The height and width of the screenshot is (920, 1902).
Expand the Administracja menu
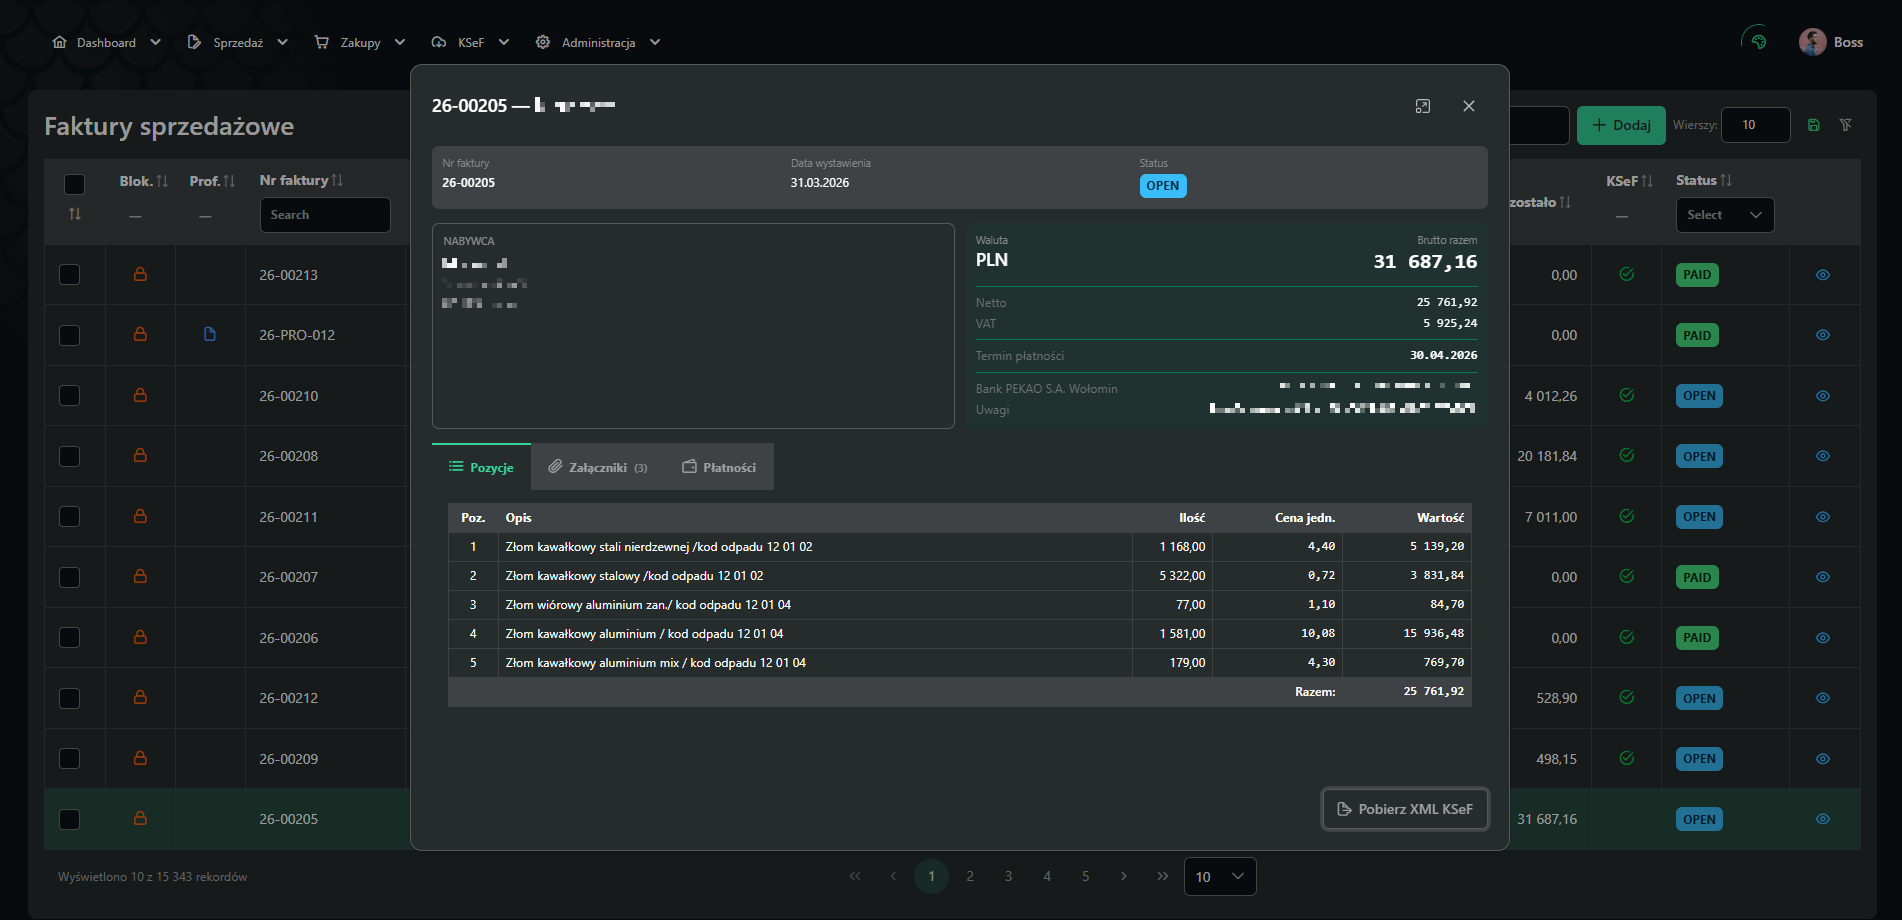tap(598, 43)
